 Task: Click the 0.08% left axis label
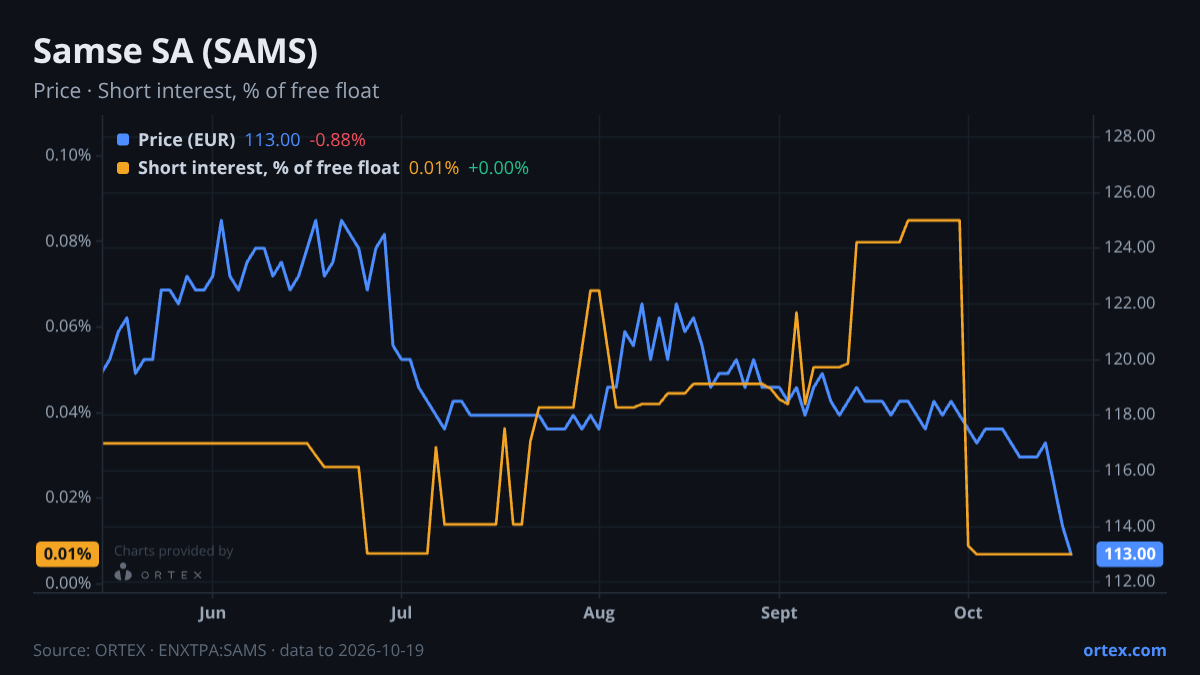[68, 241]
